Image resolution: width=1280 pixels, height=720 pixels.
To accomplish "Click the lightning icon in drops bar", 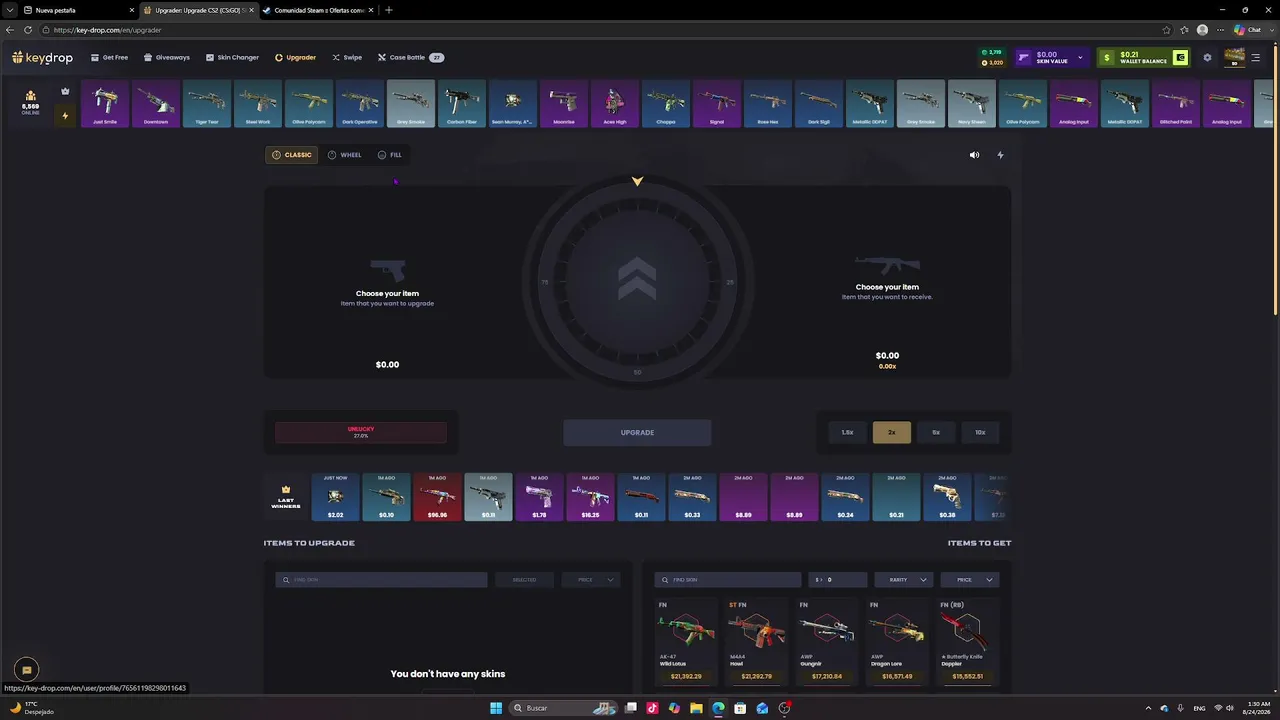I will (x=65, y=116).
